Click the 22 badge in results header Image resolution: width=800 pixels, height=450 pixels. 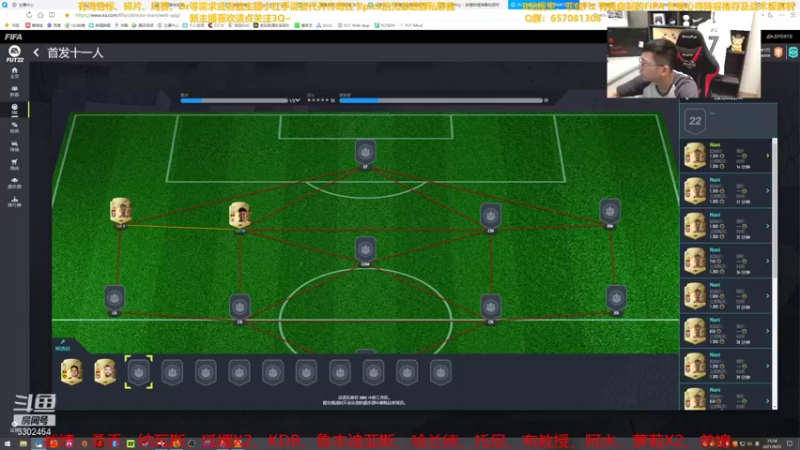click(695, 121)
